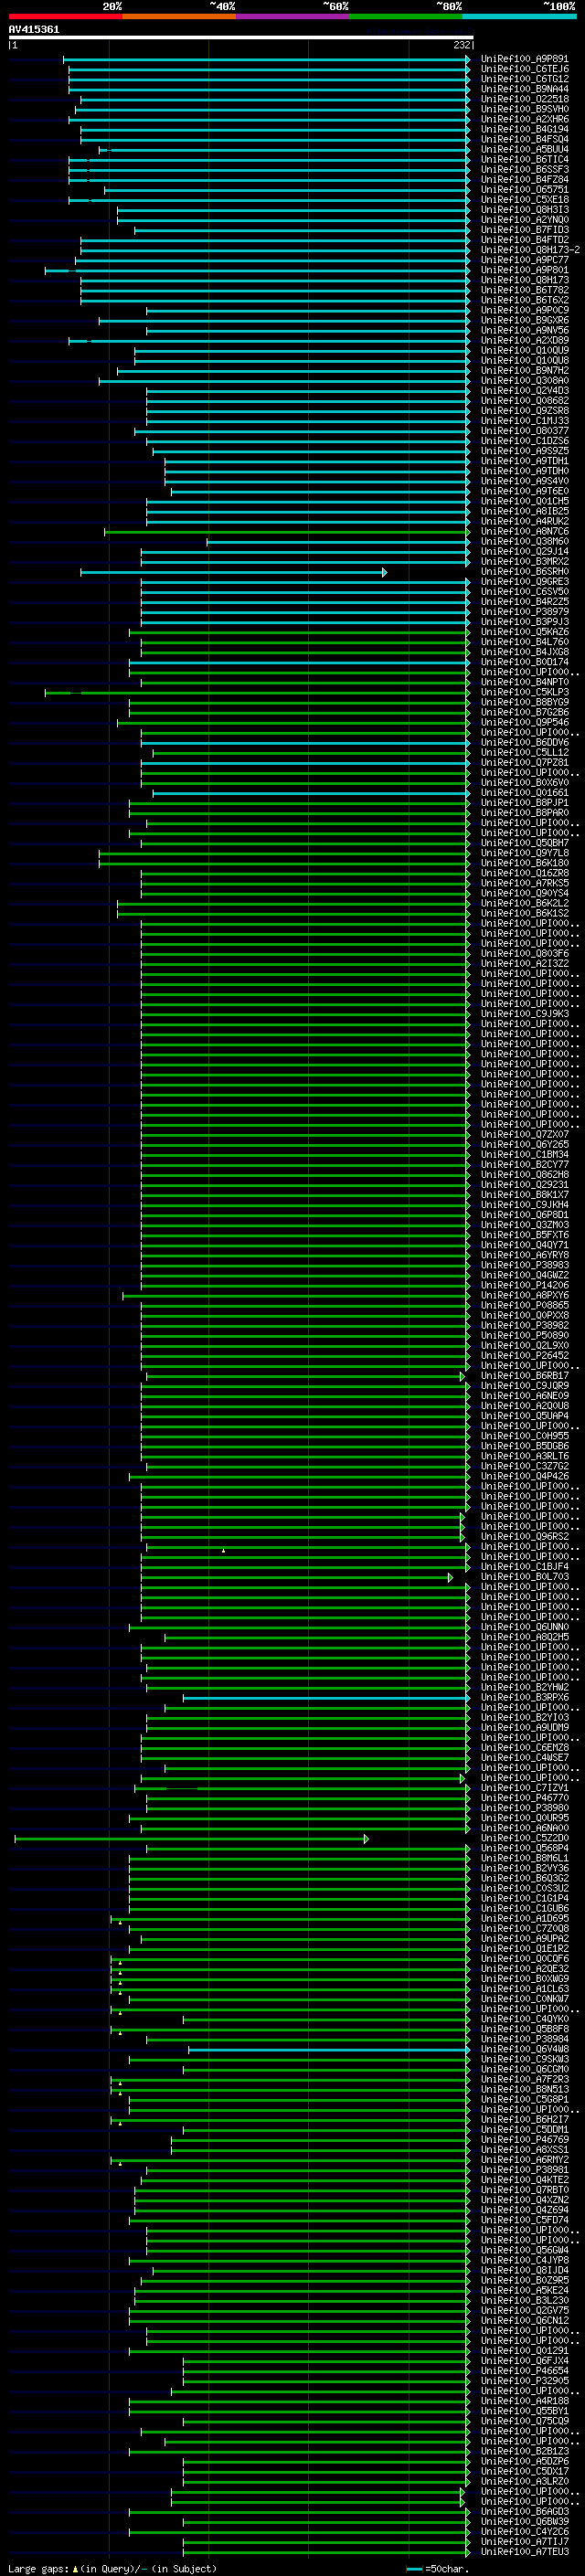Select hit label UniRef100_Q6Y265
Image resolution: width=585 pixels, height=2576 pixels.
click(524, 1144)
